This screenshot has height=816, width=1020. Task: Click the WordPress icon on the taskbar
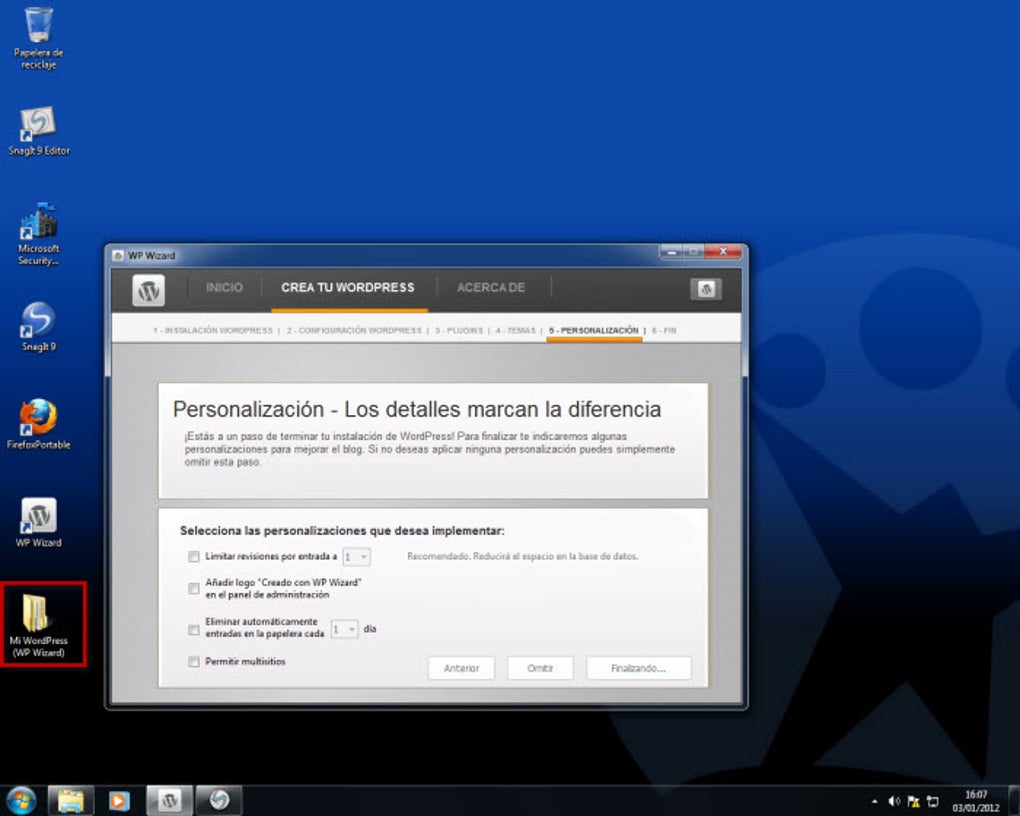click(169, 800)
